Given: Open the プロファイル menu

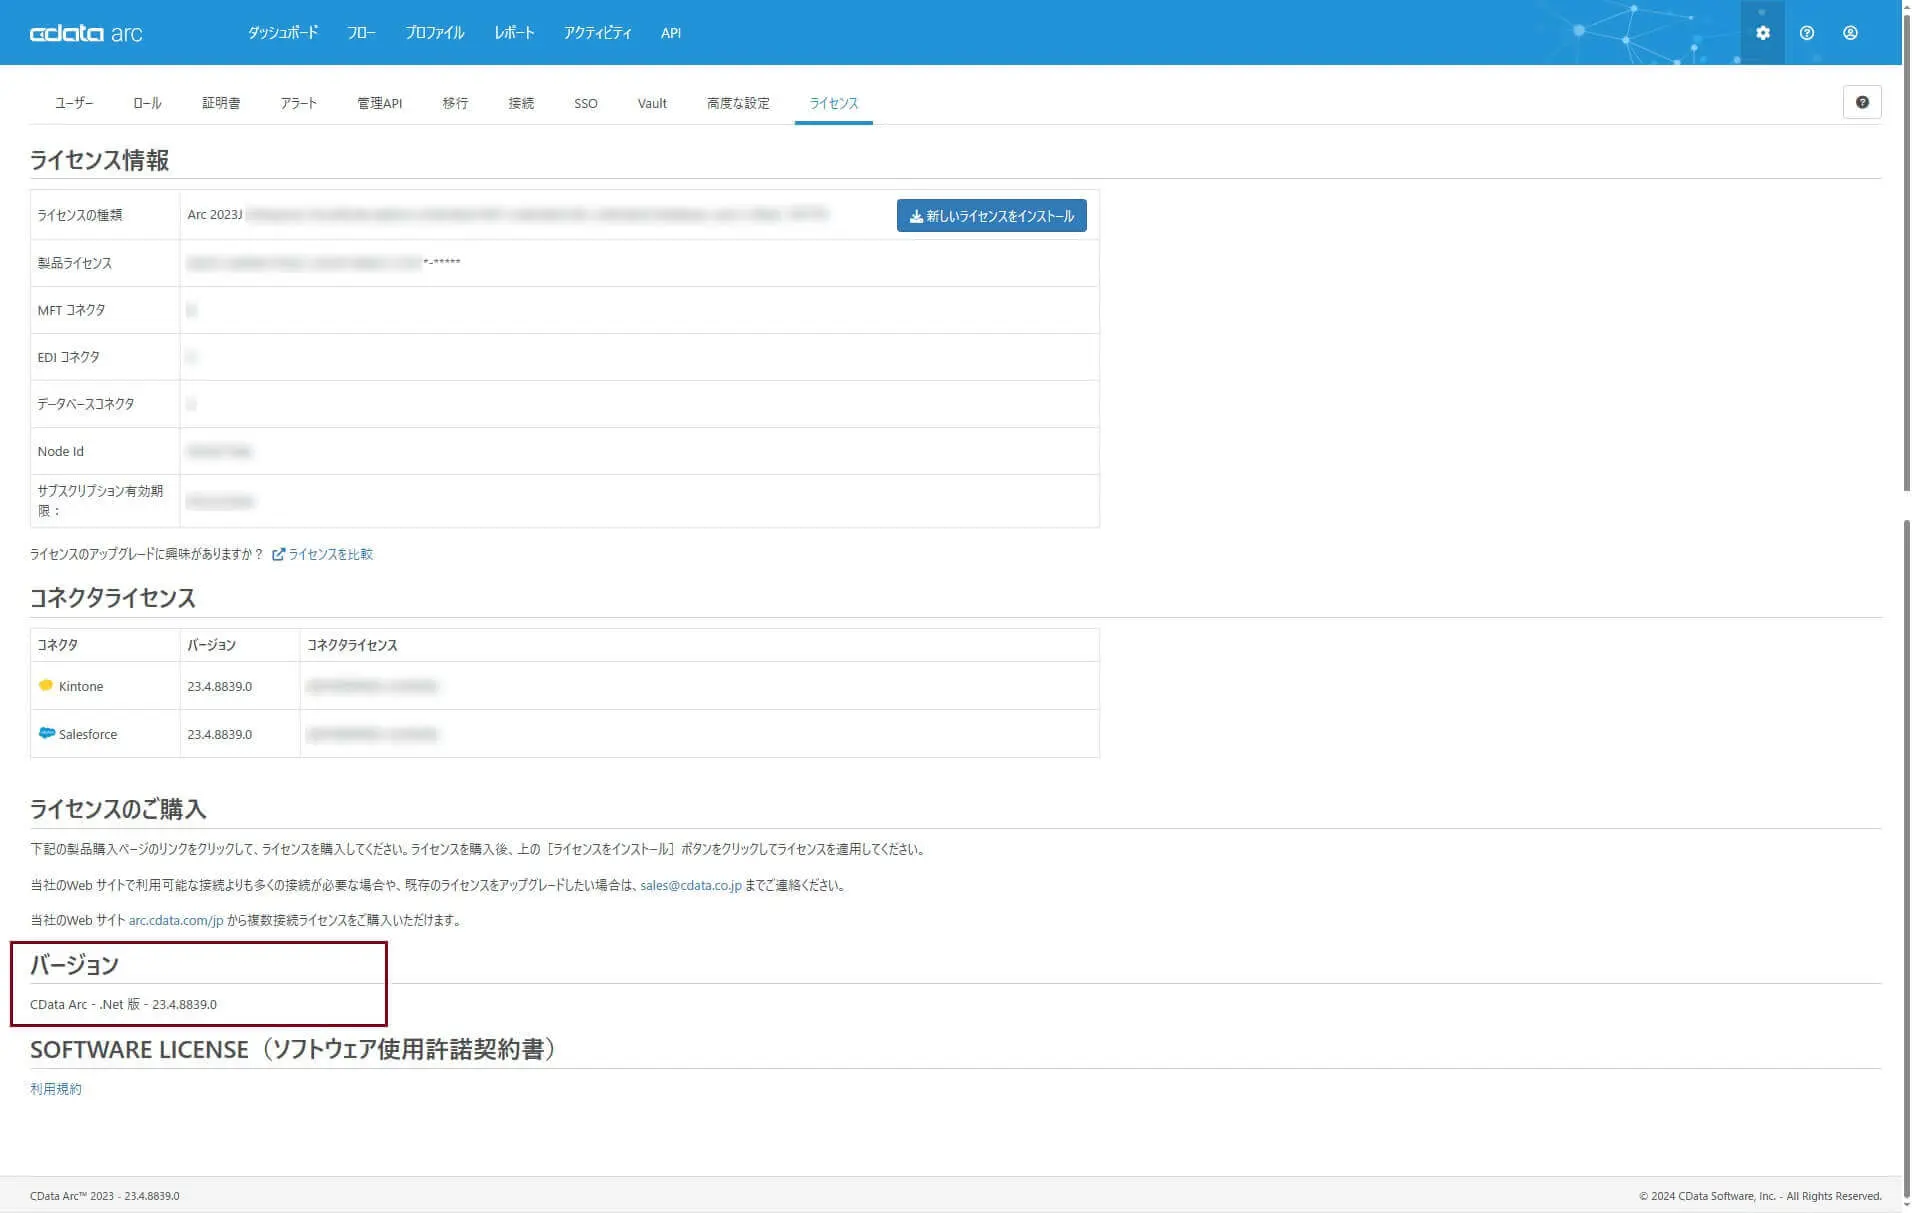Looking at the screenshot, I should (x=434, y=33).
